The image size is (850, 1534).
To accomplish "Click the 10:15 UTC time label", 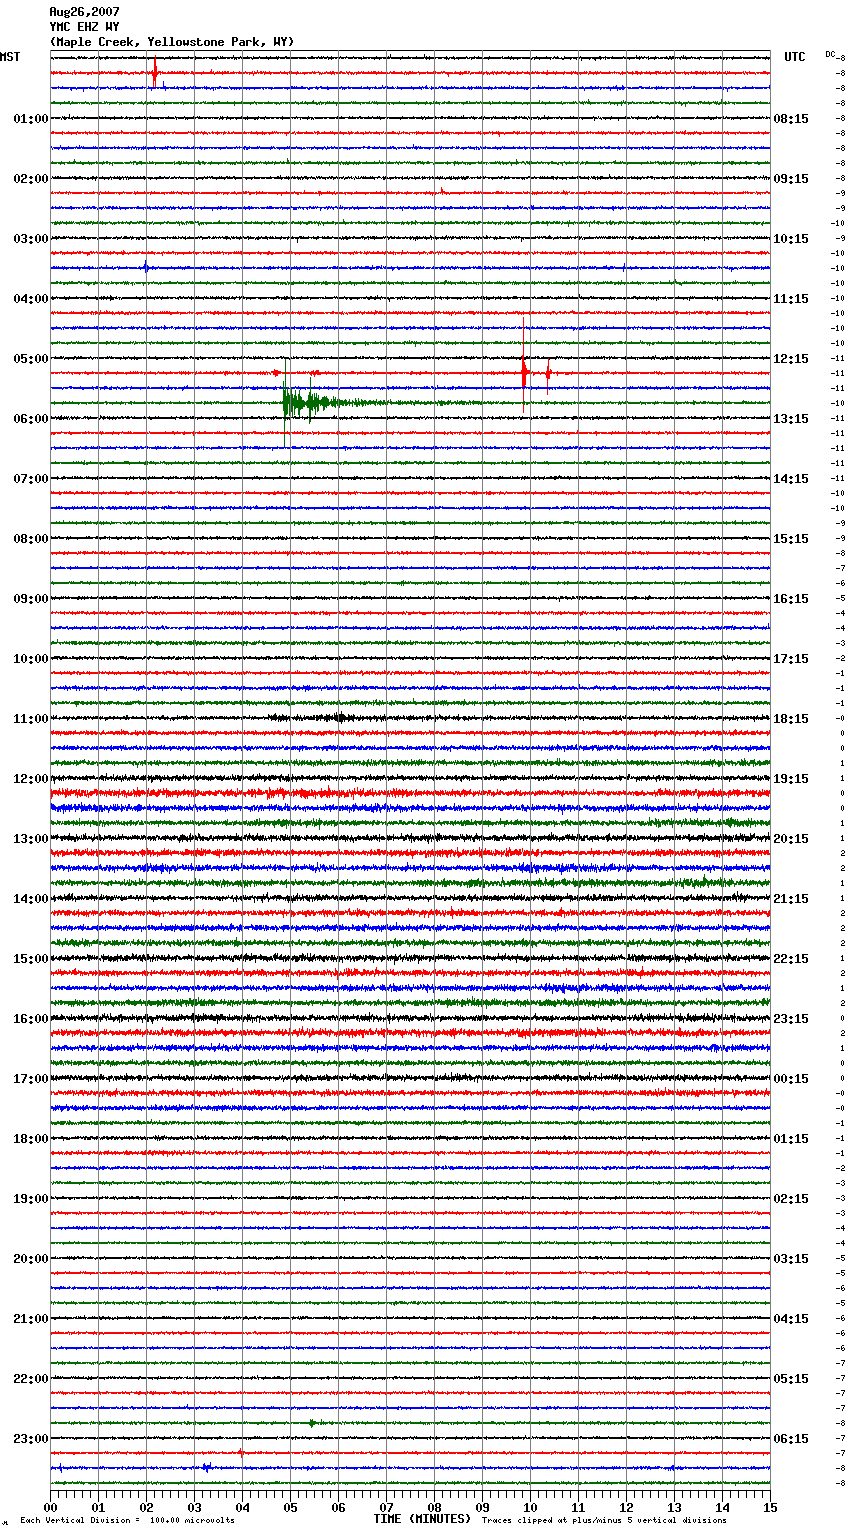I will [791, 239].
